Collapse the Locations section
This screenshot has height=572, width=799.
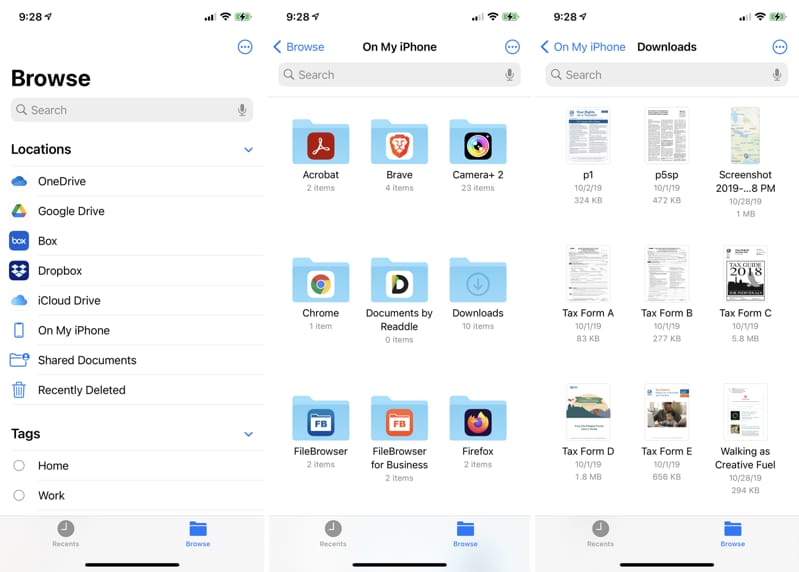click(248, 150)
